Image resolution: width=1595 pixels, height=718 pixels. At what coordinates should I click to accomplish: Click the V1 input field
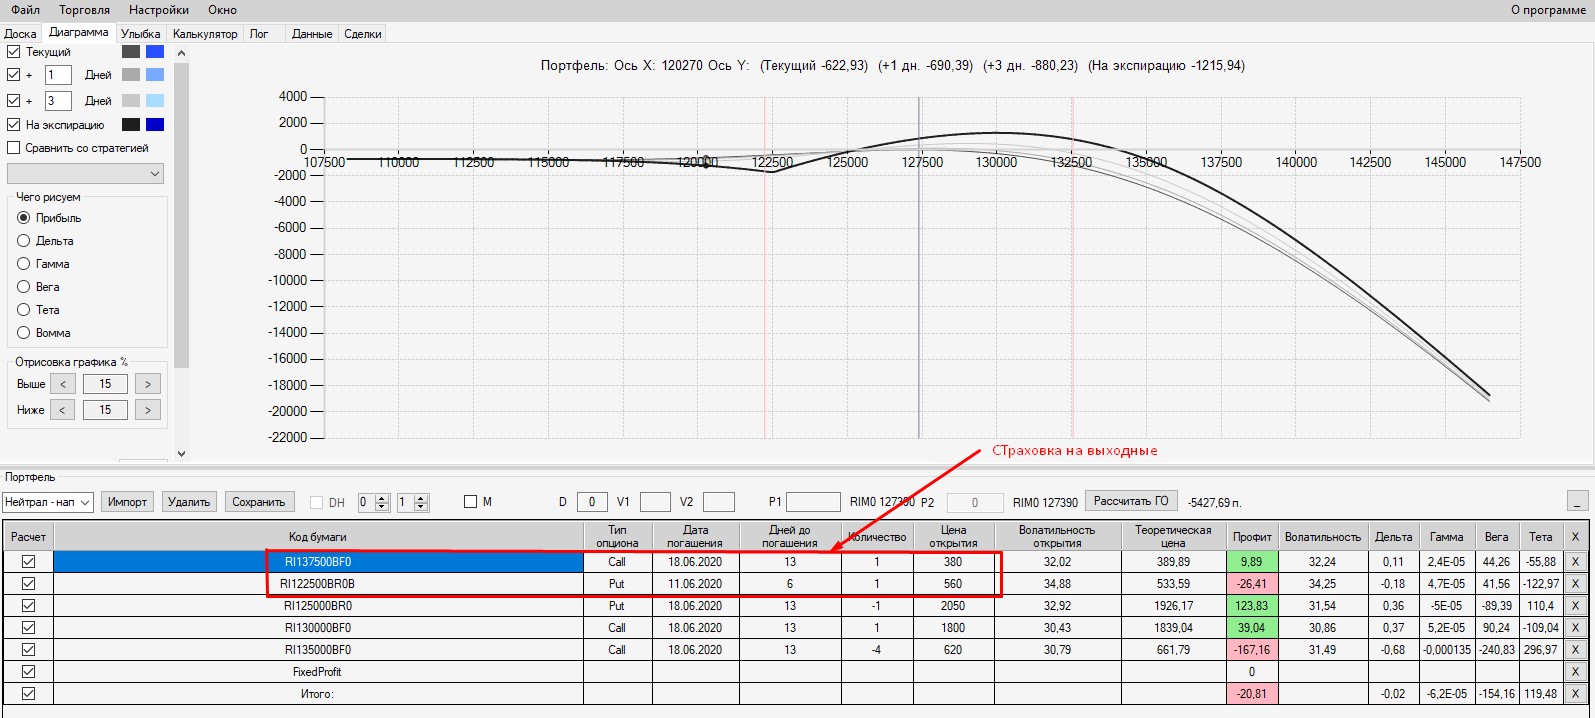click(655, 502)
